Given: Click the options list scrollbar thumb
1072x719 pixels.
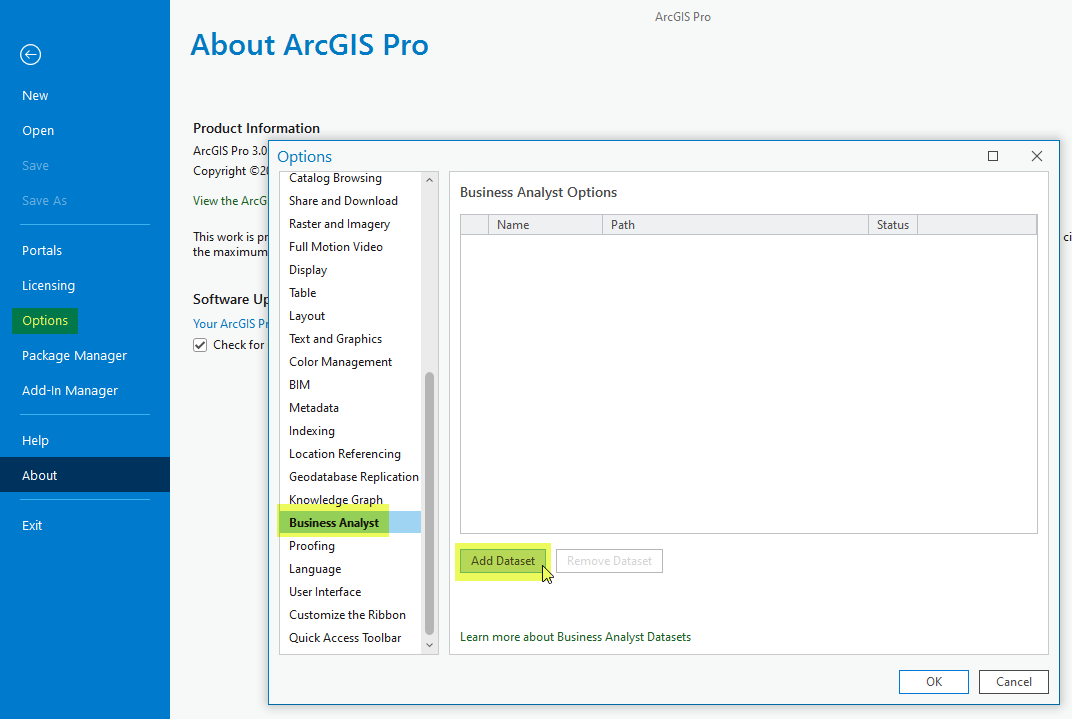Looking at the screenshot, I should 429,503.
